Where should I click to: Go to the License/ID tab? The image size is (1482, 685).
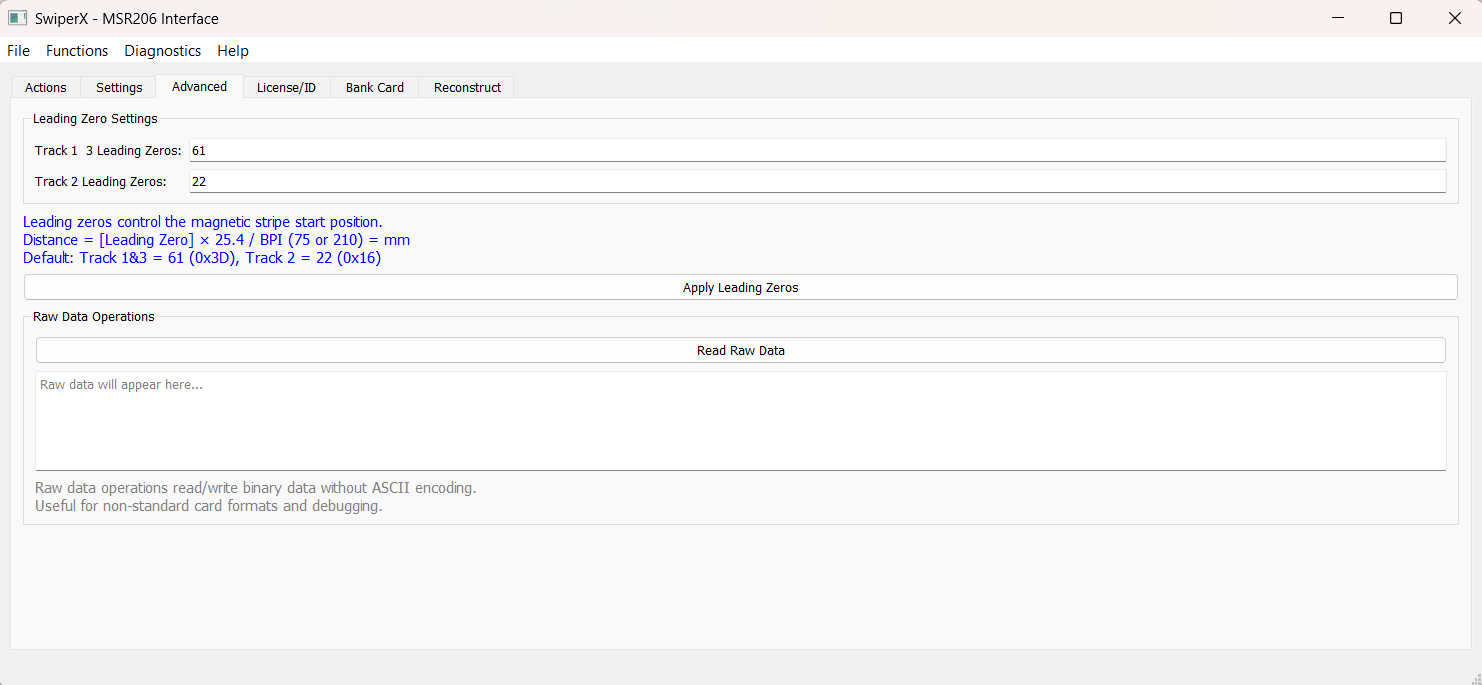[x=286, y=88]
